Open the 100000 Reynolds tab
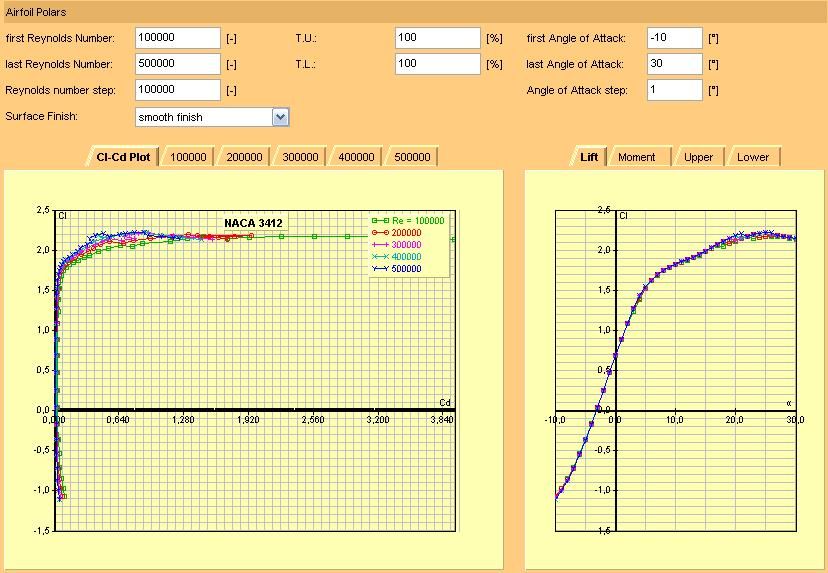The height and width of the screenshot is (573, 828). coord(188,157)
